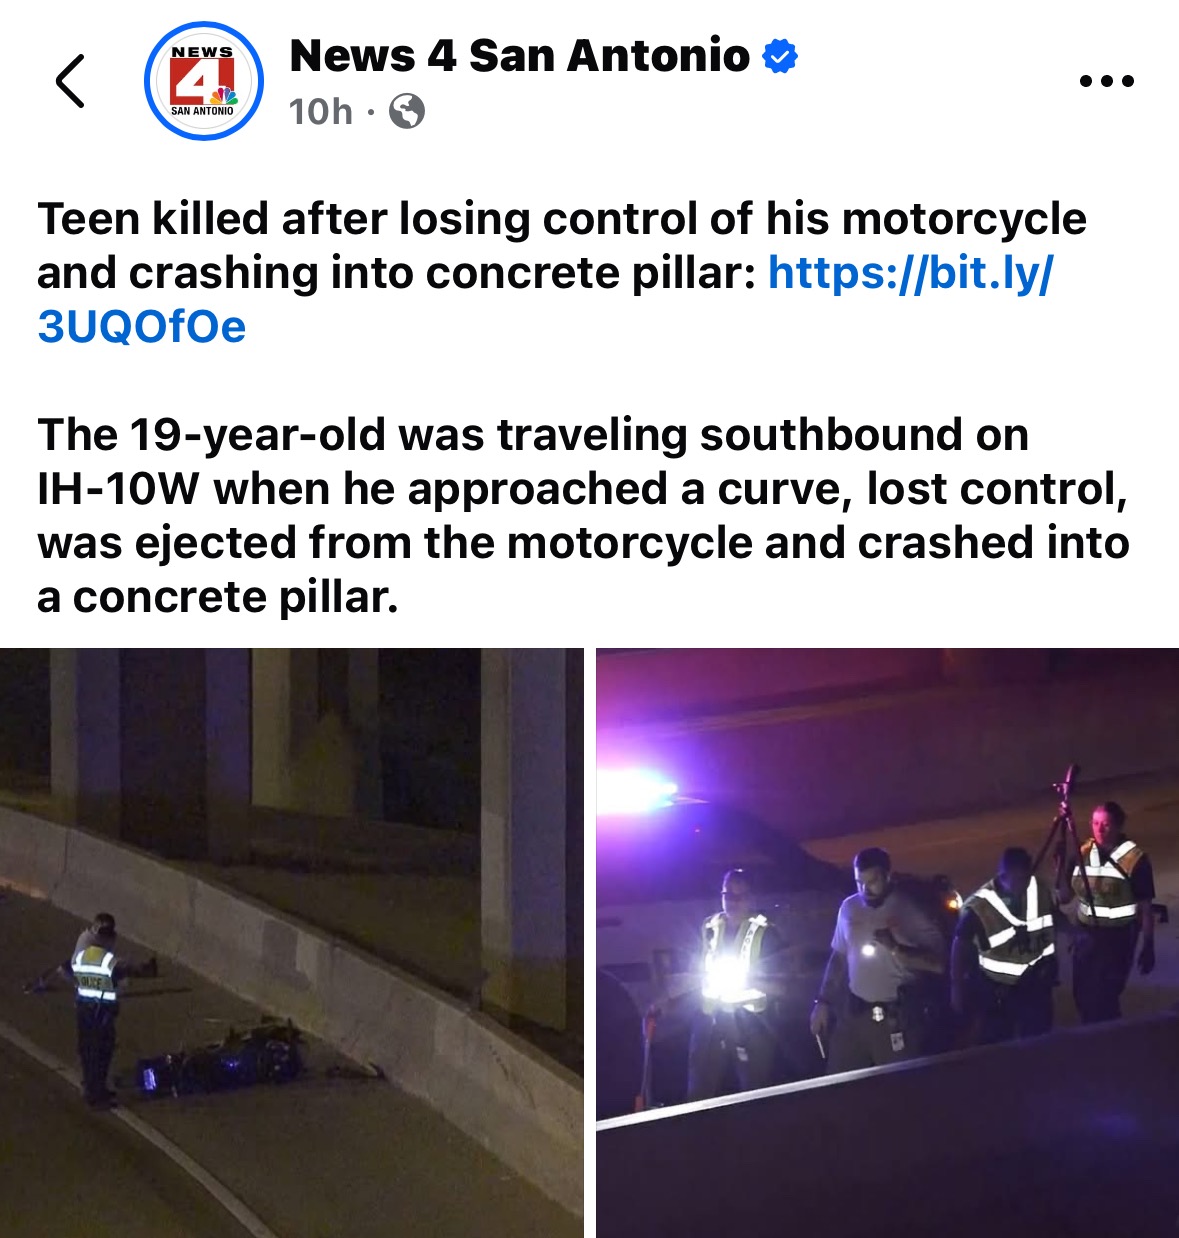Screen dimensions: 1179x1238
Task: Open the https://bit.ly/ article link
Action: (910, 272)
